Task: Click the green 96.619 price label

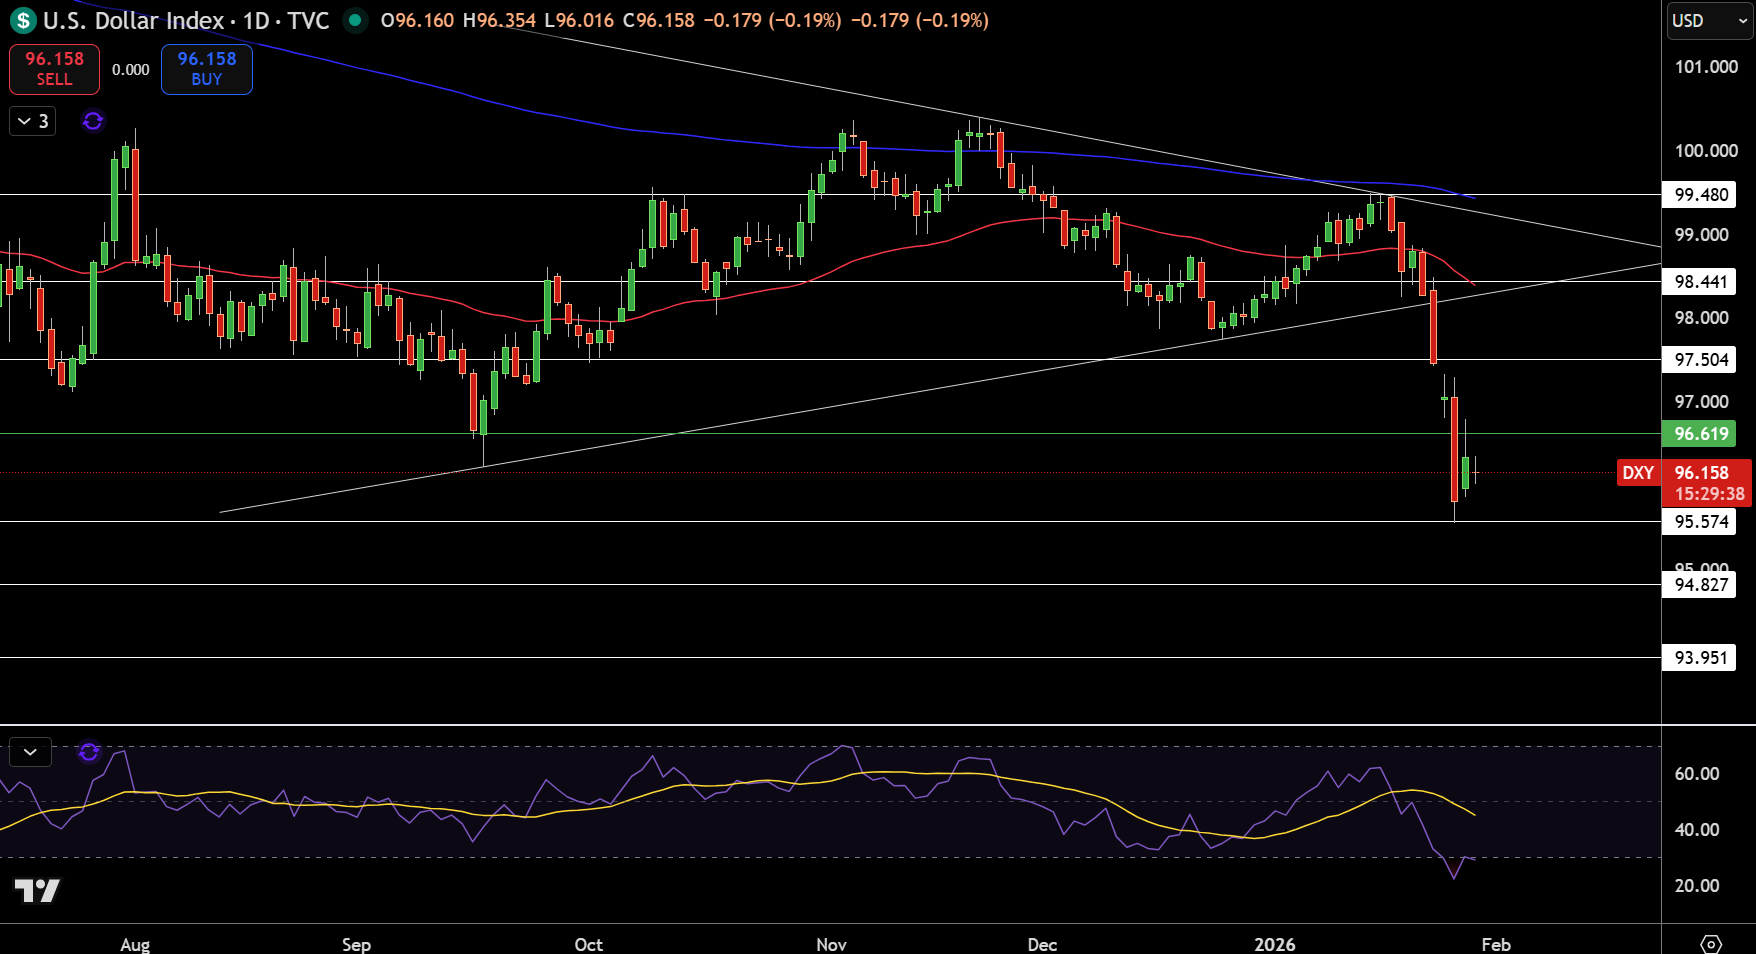Action: pos(1700,434)
